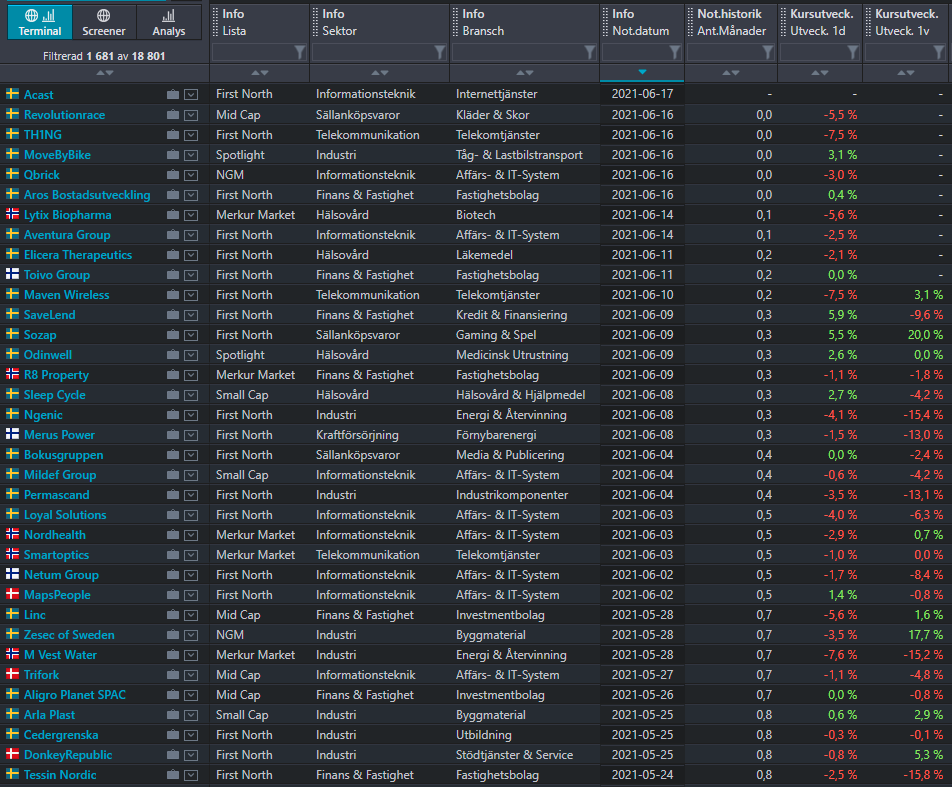Image resolution: width=952 pixels, height=787 pixels.
Task: Click the briefcase icon for Nordhealth
Action: (173, 534)
